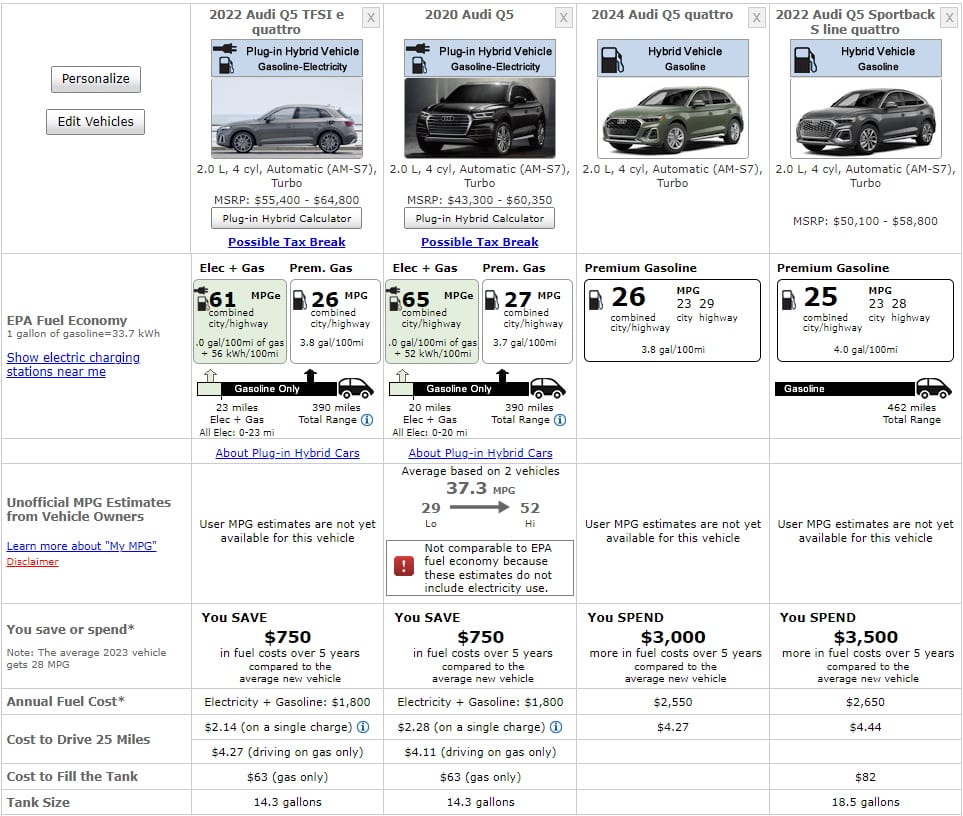View the 2022 Audi Q5 Sportback photo
This screenshot has width=963, height=816.
pyautogui.click(x=865, y=118)
